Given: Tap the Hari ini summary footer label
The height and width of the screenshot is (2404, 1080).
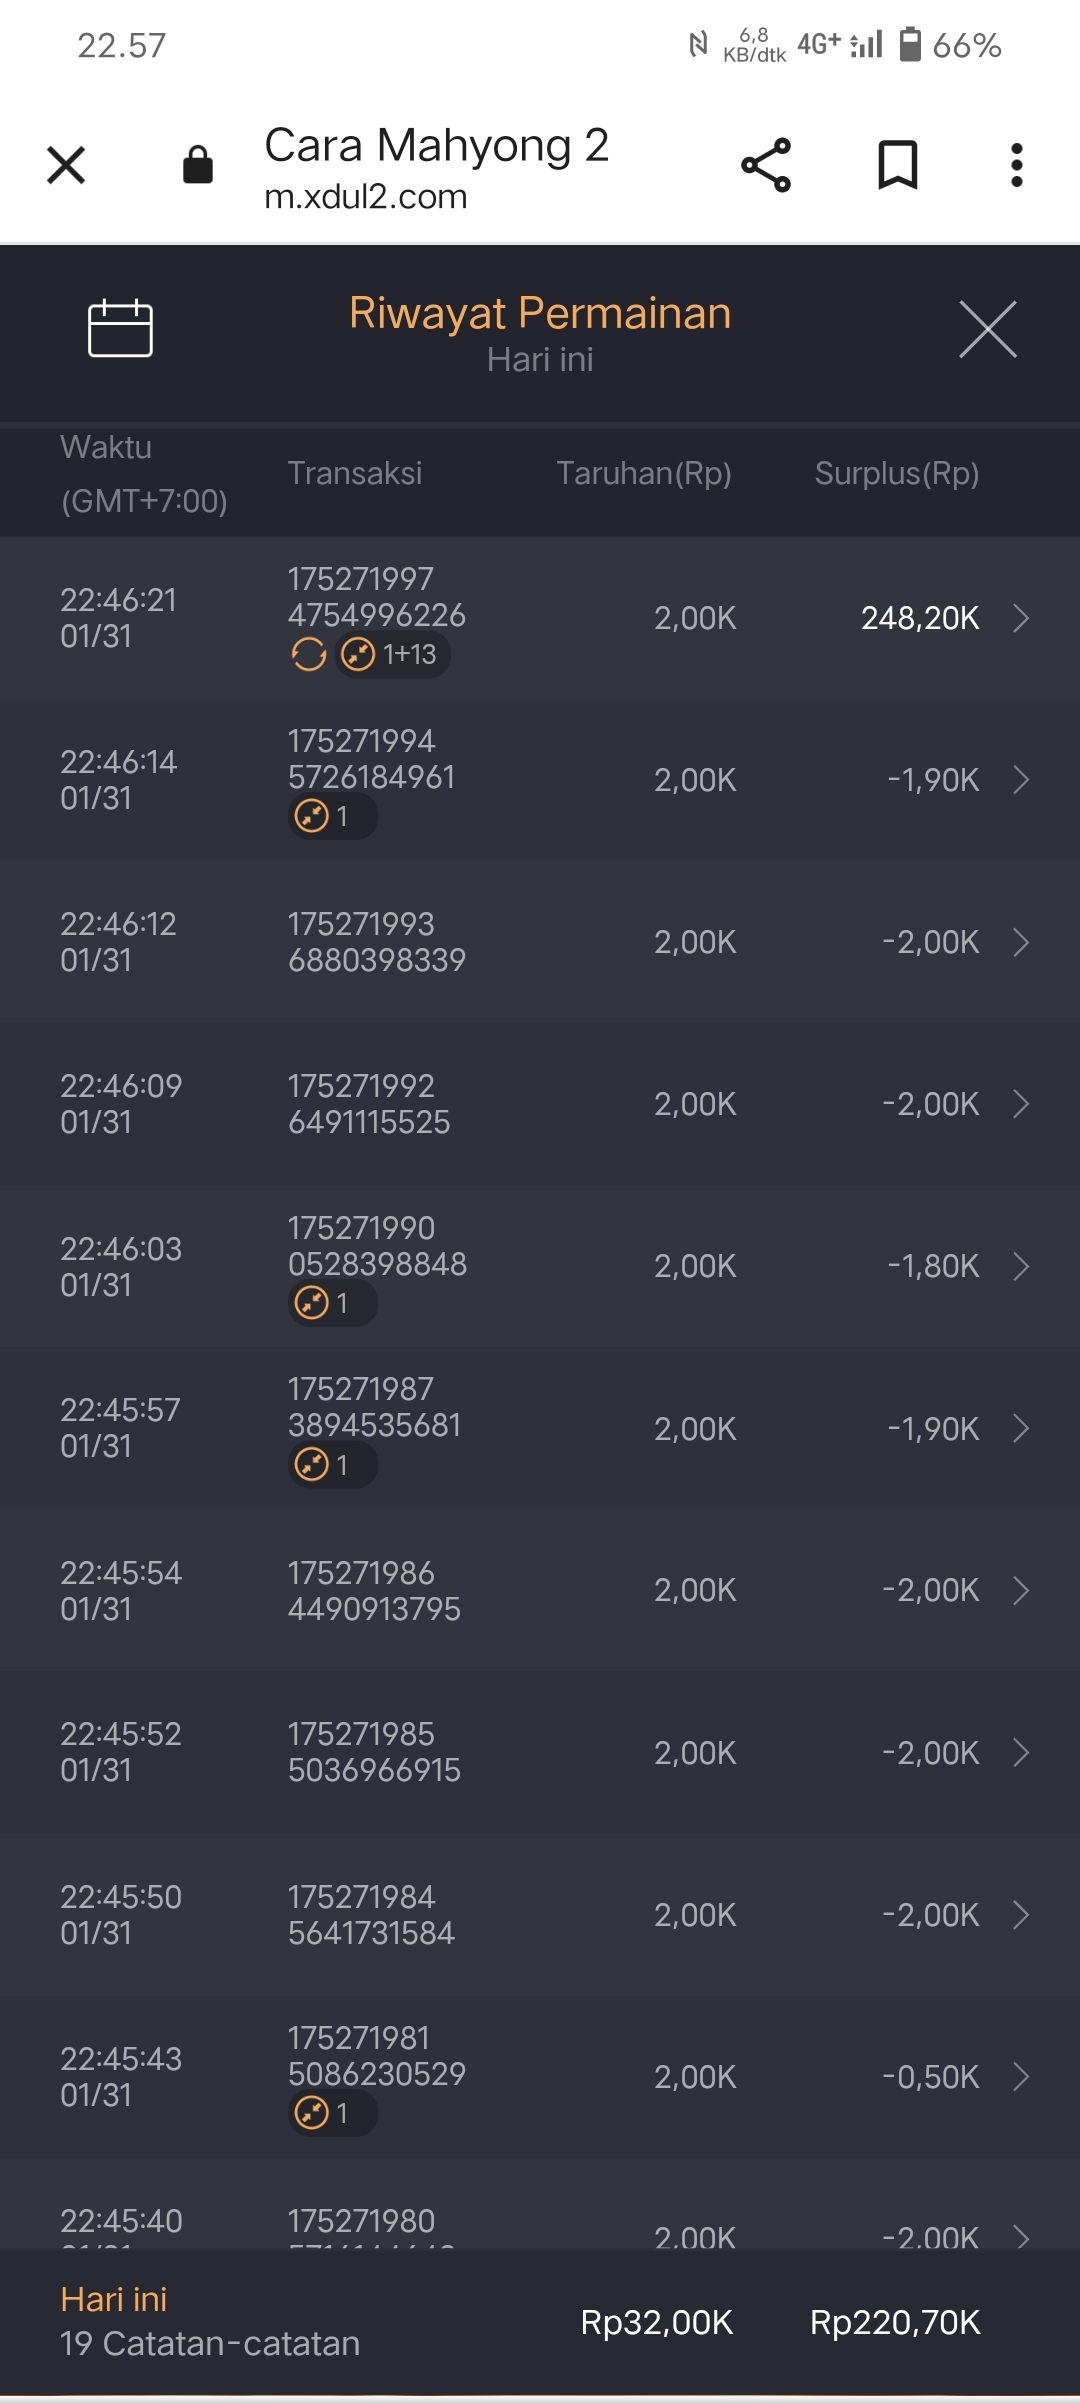Looking at the screenshot, I should click(114, 2299).
